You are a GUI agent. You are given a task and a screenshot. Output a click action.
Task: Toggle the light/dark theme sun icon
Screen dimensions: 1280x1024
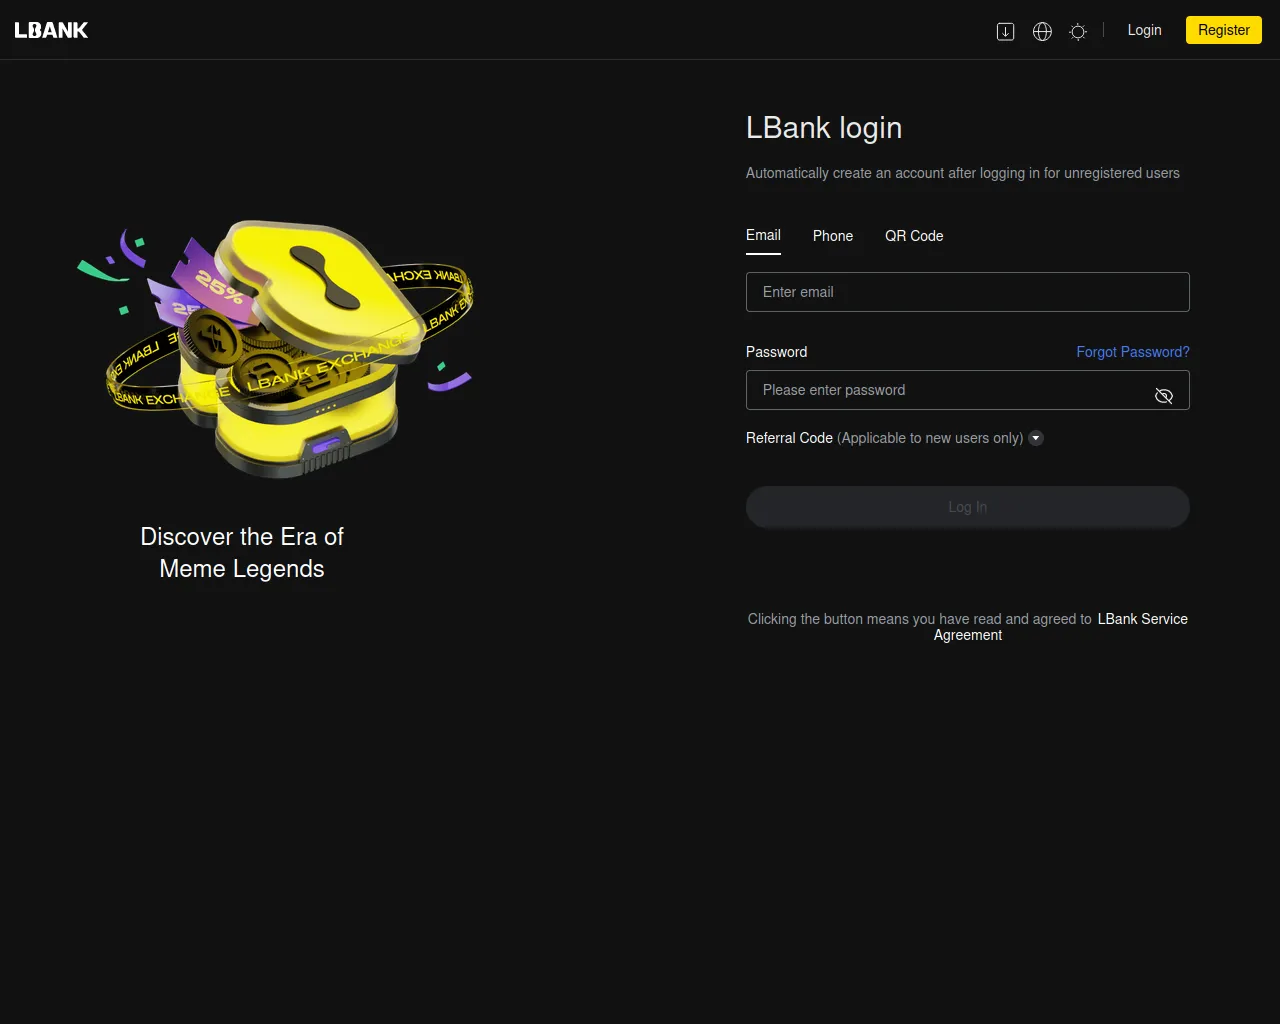click(1078, 31)
